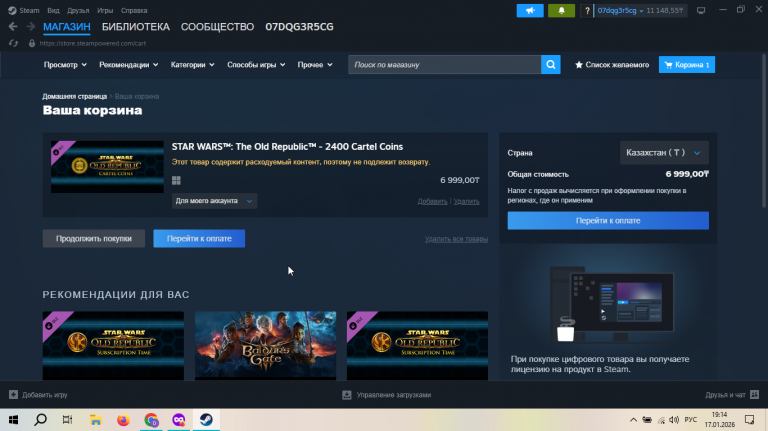Screen dimensions: 768x431
Task: Open the announcements megaphone button
Action: pos(530,10)
